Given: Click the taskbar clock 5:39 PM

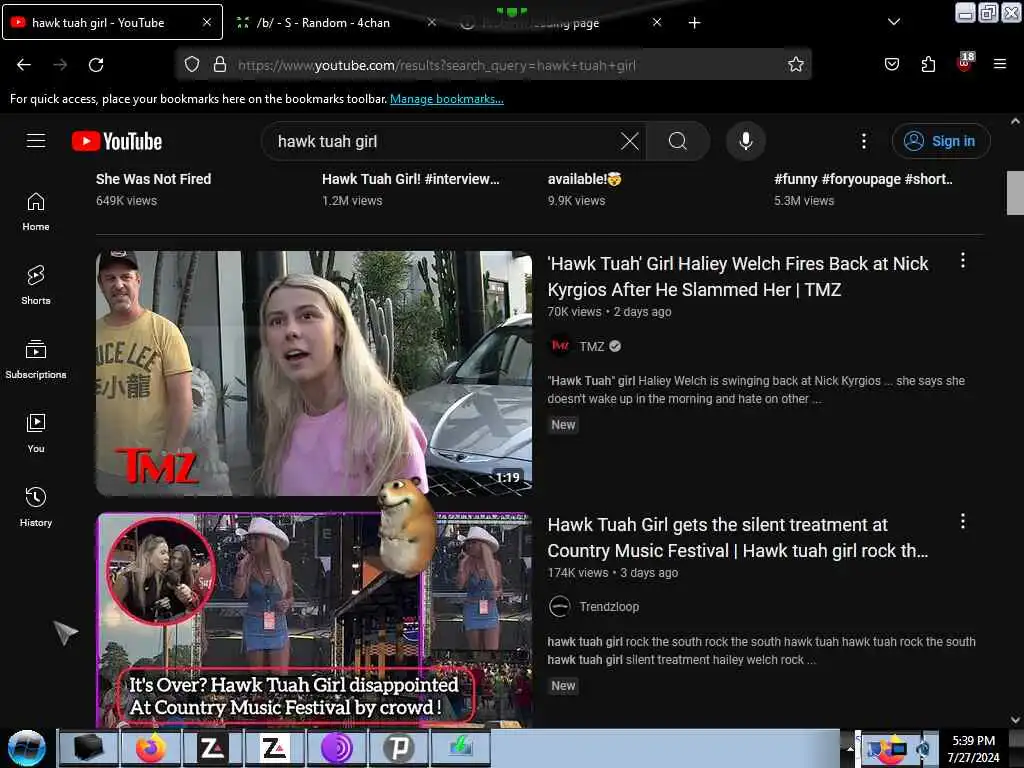Looking at the screenshot, I should (974, 748).
